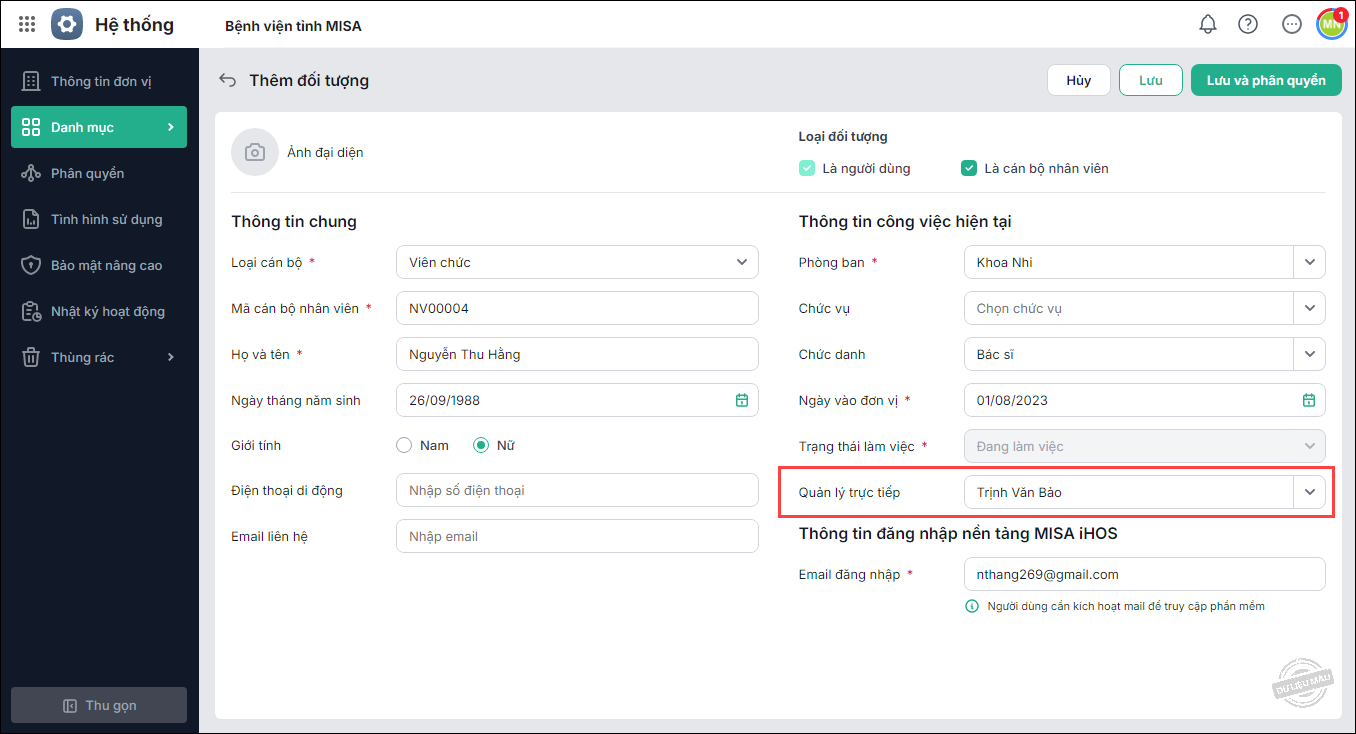1356x734 pixels.
Task: Open calendar for Ngày tháng năm sinh
Action: coord(742,400)
